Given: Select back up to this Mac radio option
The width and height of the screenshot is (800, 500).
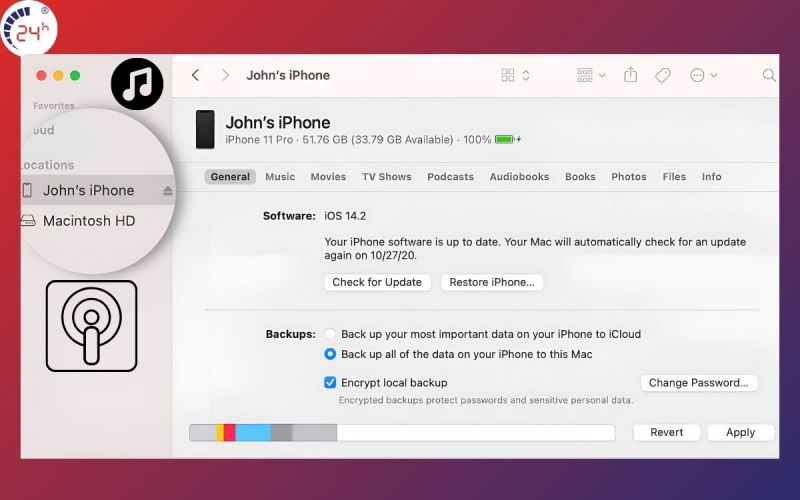Looking at the screenshot, I should [x=330, y=354].
